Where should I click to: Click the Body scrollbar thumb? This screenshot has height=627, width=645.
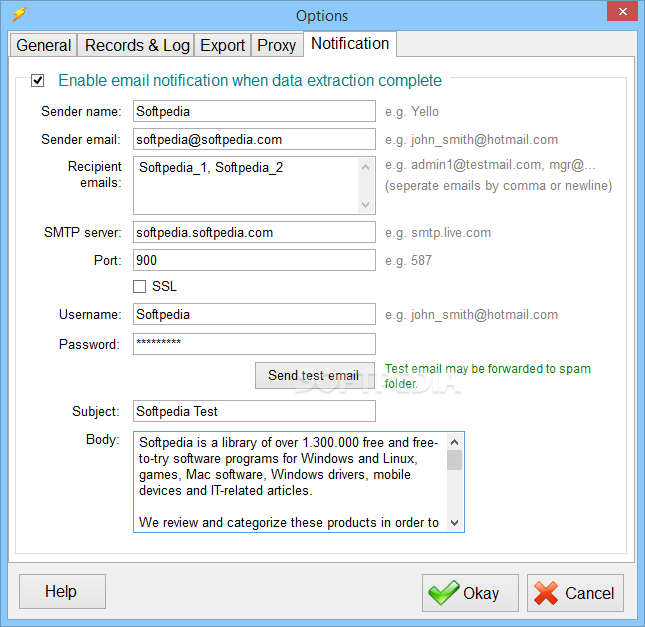pyautogui.click(x=455, y=460)
